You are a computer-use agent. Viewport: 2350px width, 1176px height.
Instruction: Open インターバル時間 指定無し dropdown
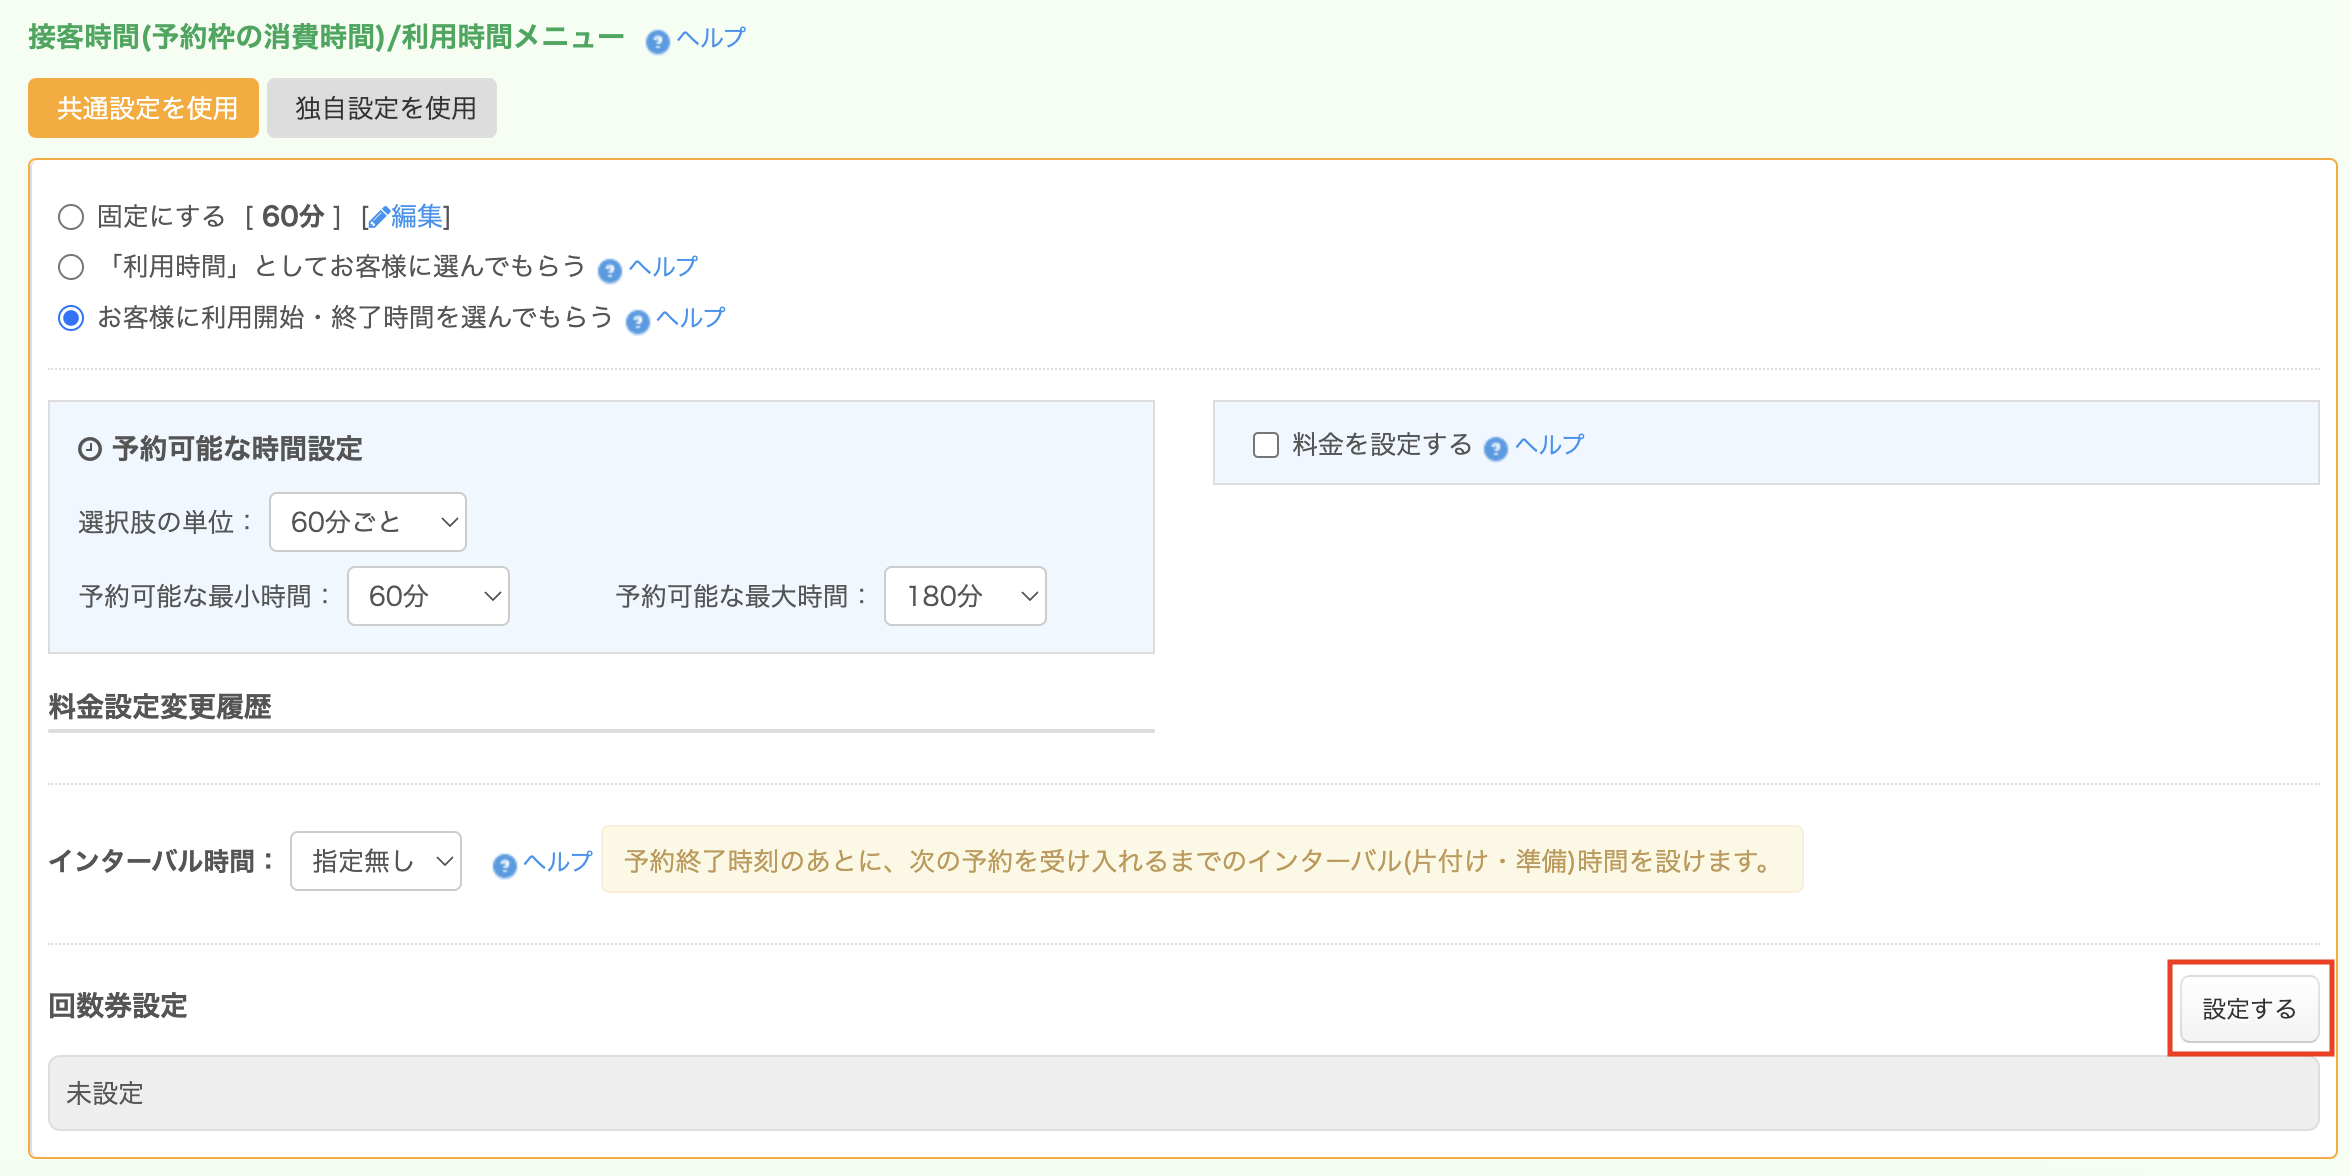coord(375,861)
